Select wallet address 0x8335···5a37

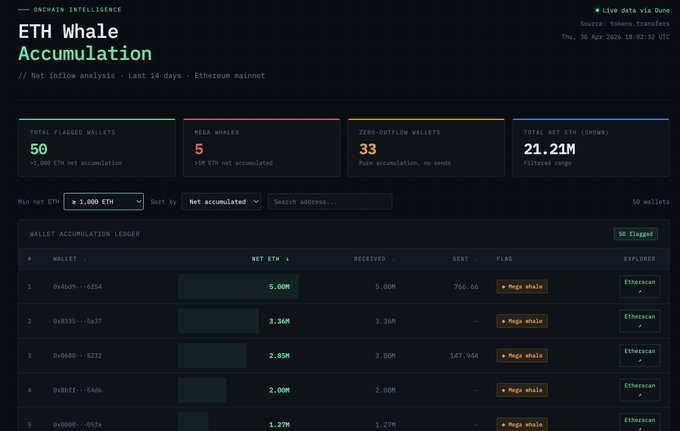coord(77,321)
